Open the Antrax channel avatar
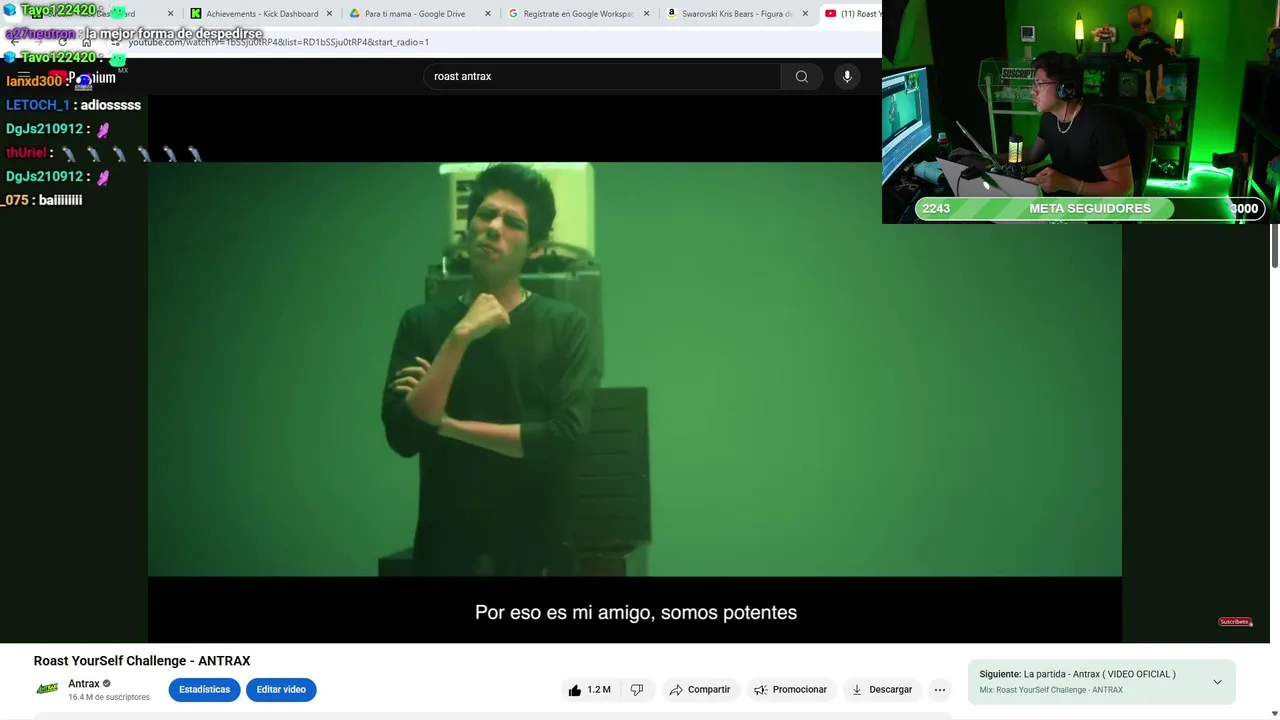Screen dimensions: 1280x720 coord(47,689)
